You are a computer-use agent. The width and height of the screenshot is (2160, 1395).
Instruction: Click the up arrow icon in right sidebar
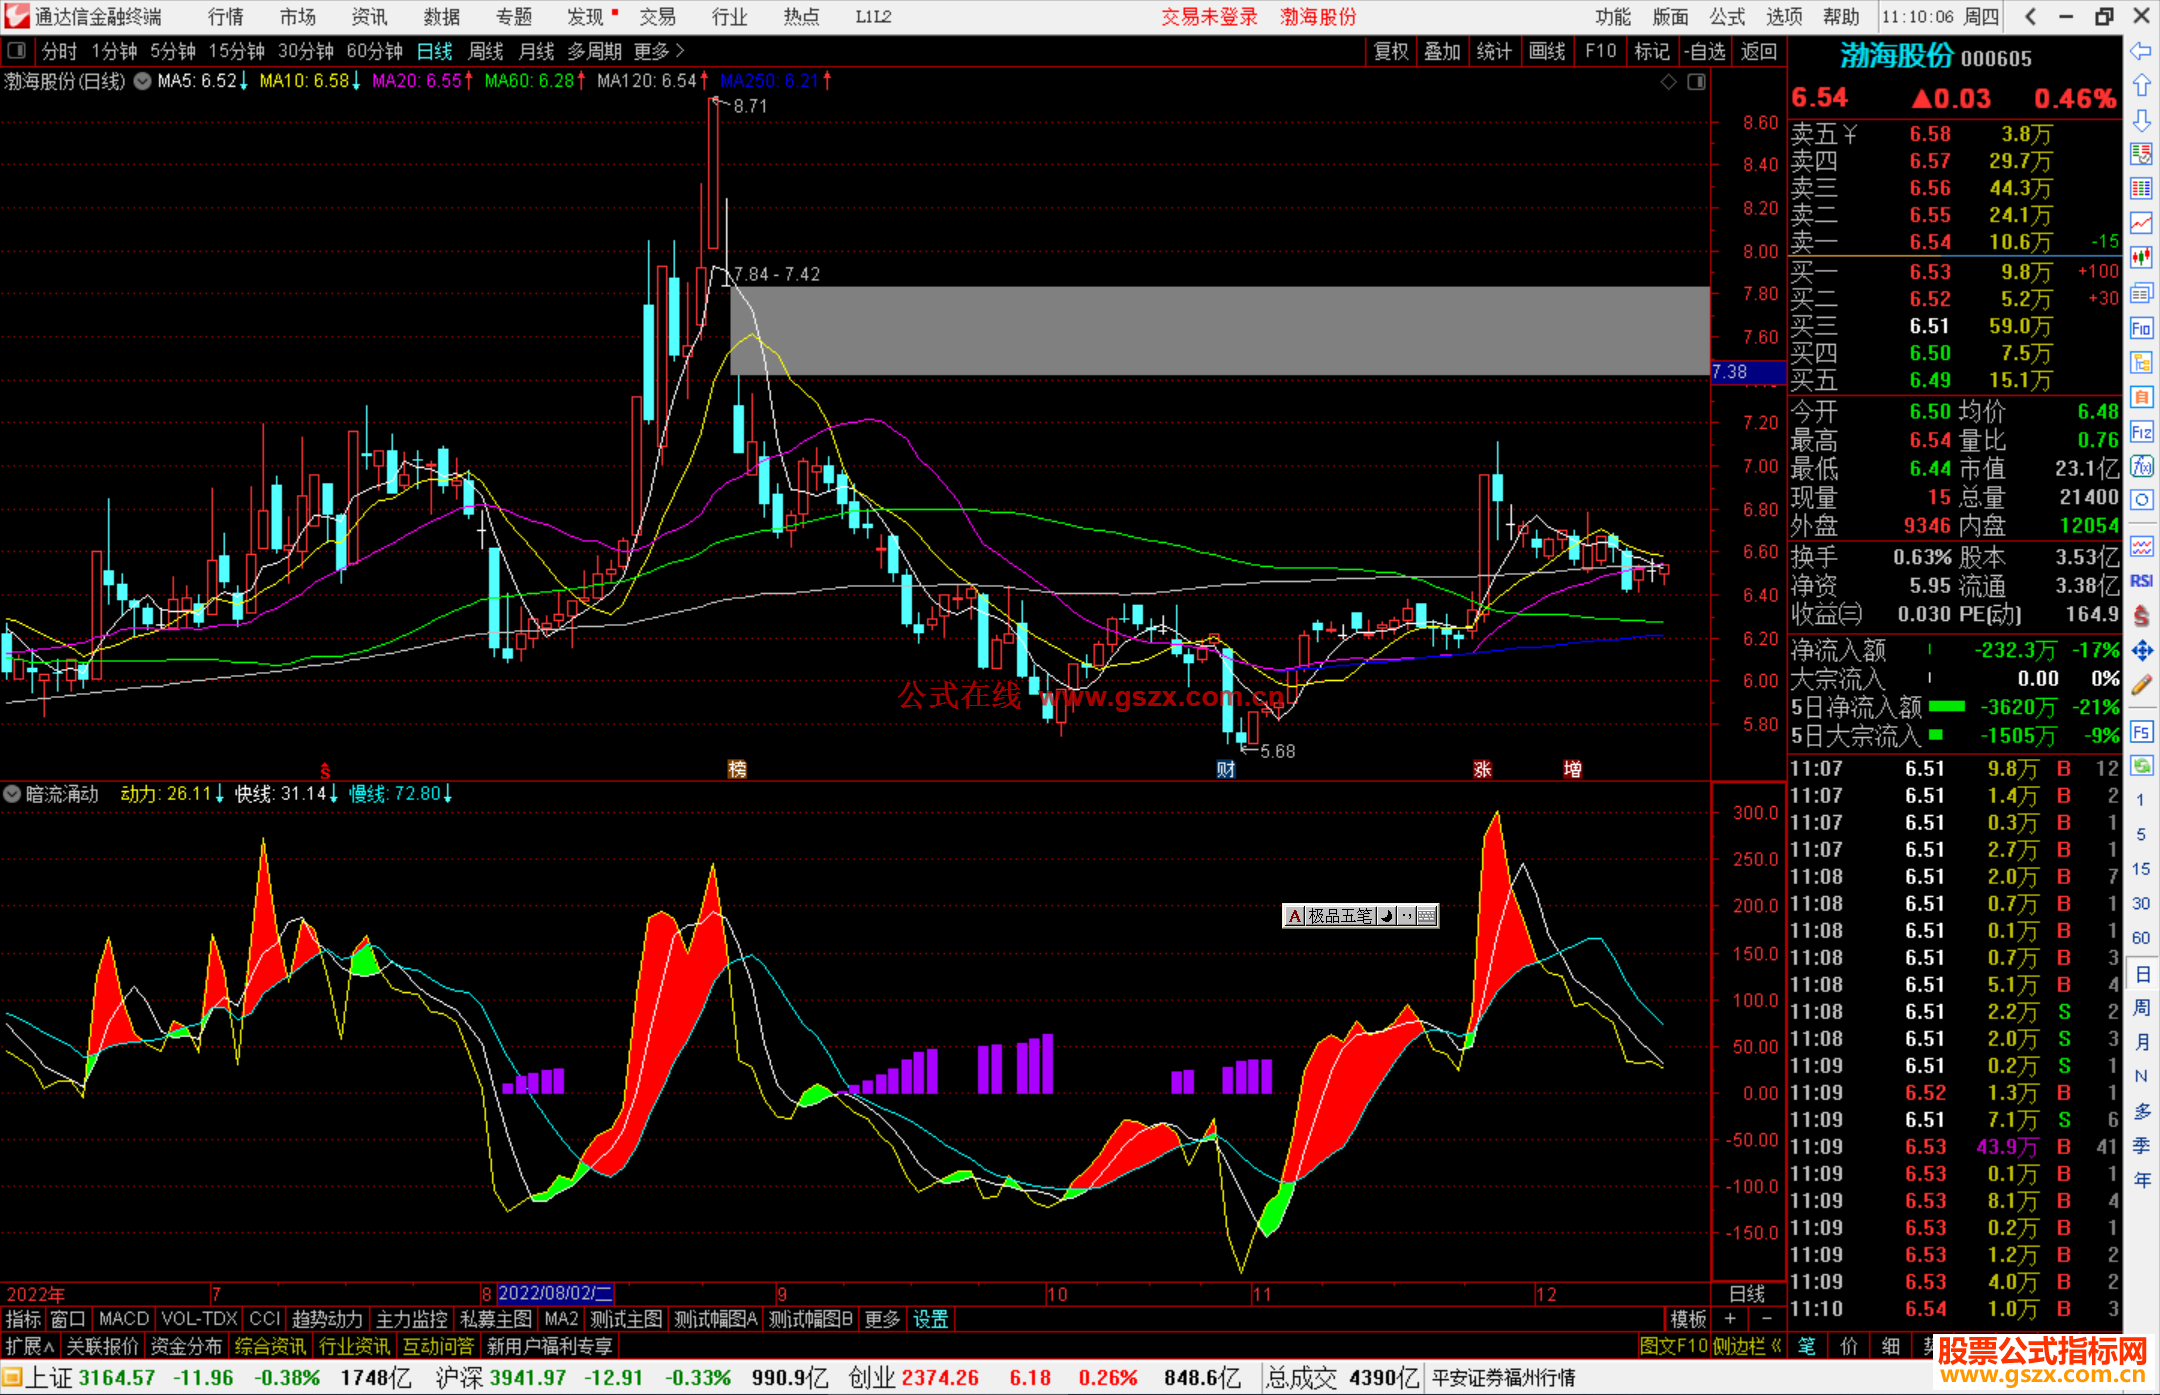(2141, 86)
